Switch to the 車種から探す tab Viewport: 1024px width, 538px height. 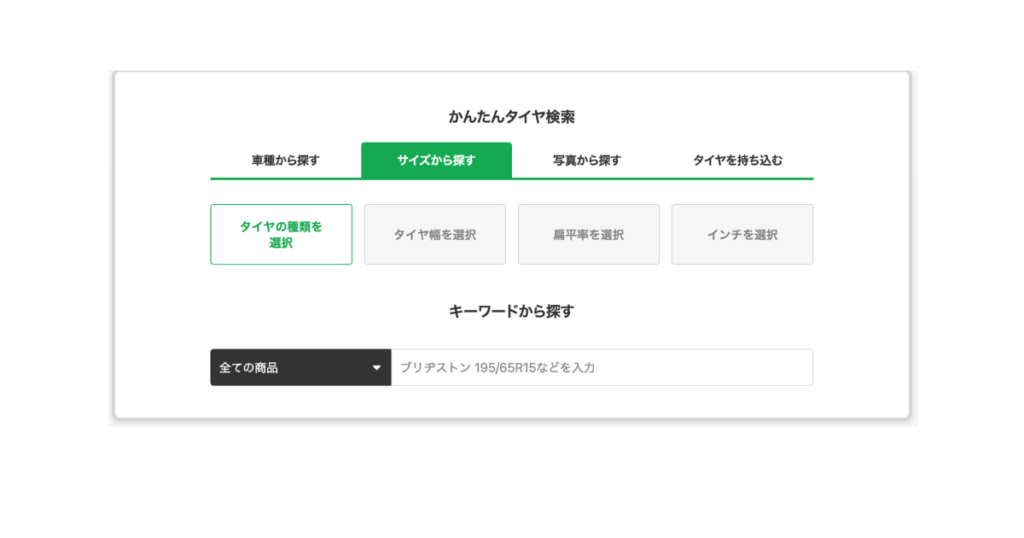coord(285,160)
